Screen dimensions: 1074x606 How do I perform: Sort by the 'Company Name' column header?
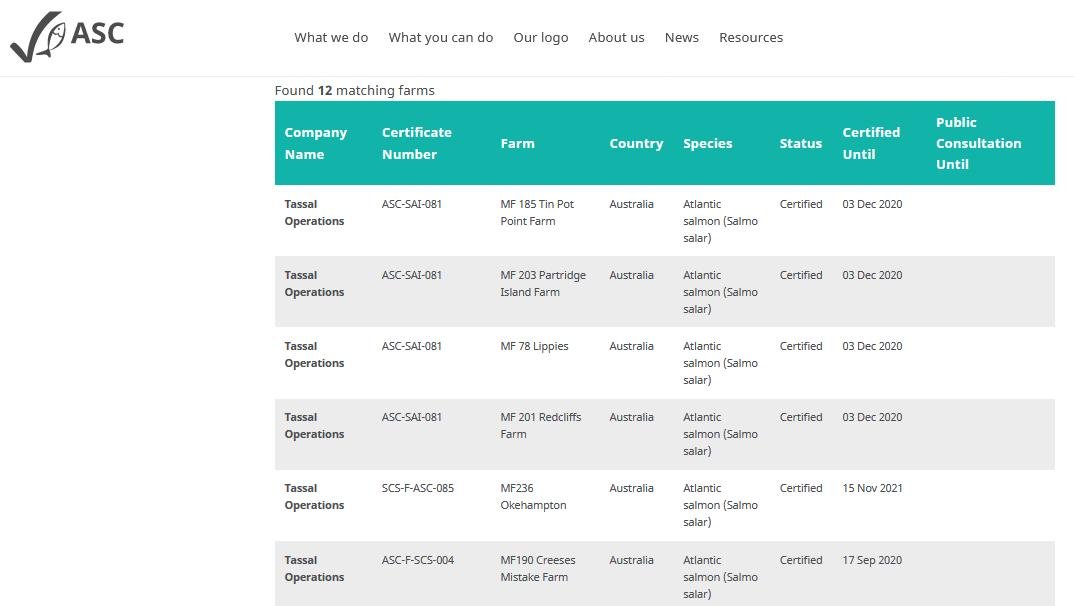tap(316, 143)
